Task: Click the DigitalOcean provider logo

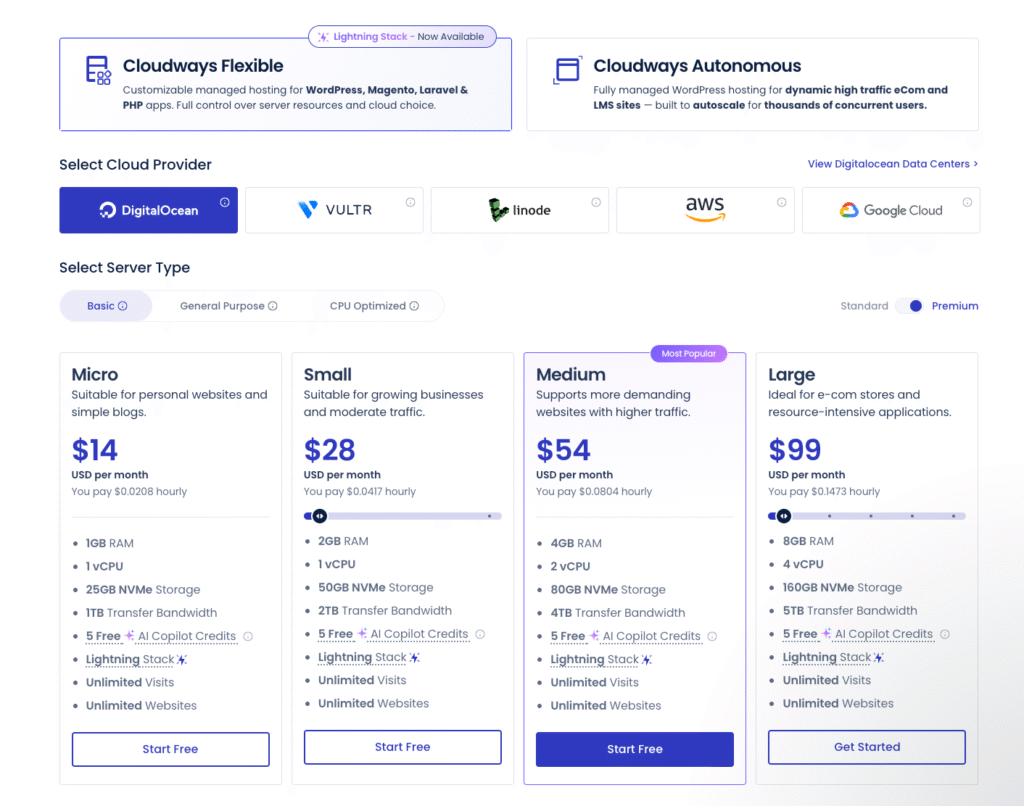Action: pyautogui.click(x=148, y=210)
